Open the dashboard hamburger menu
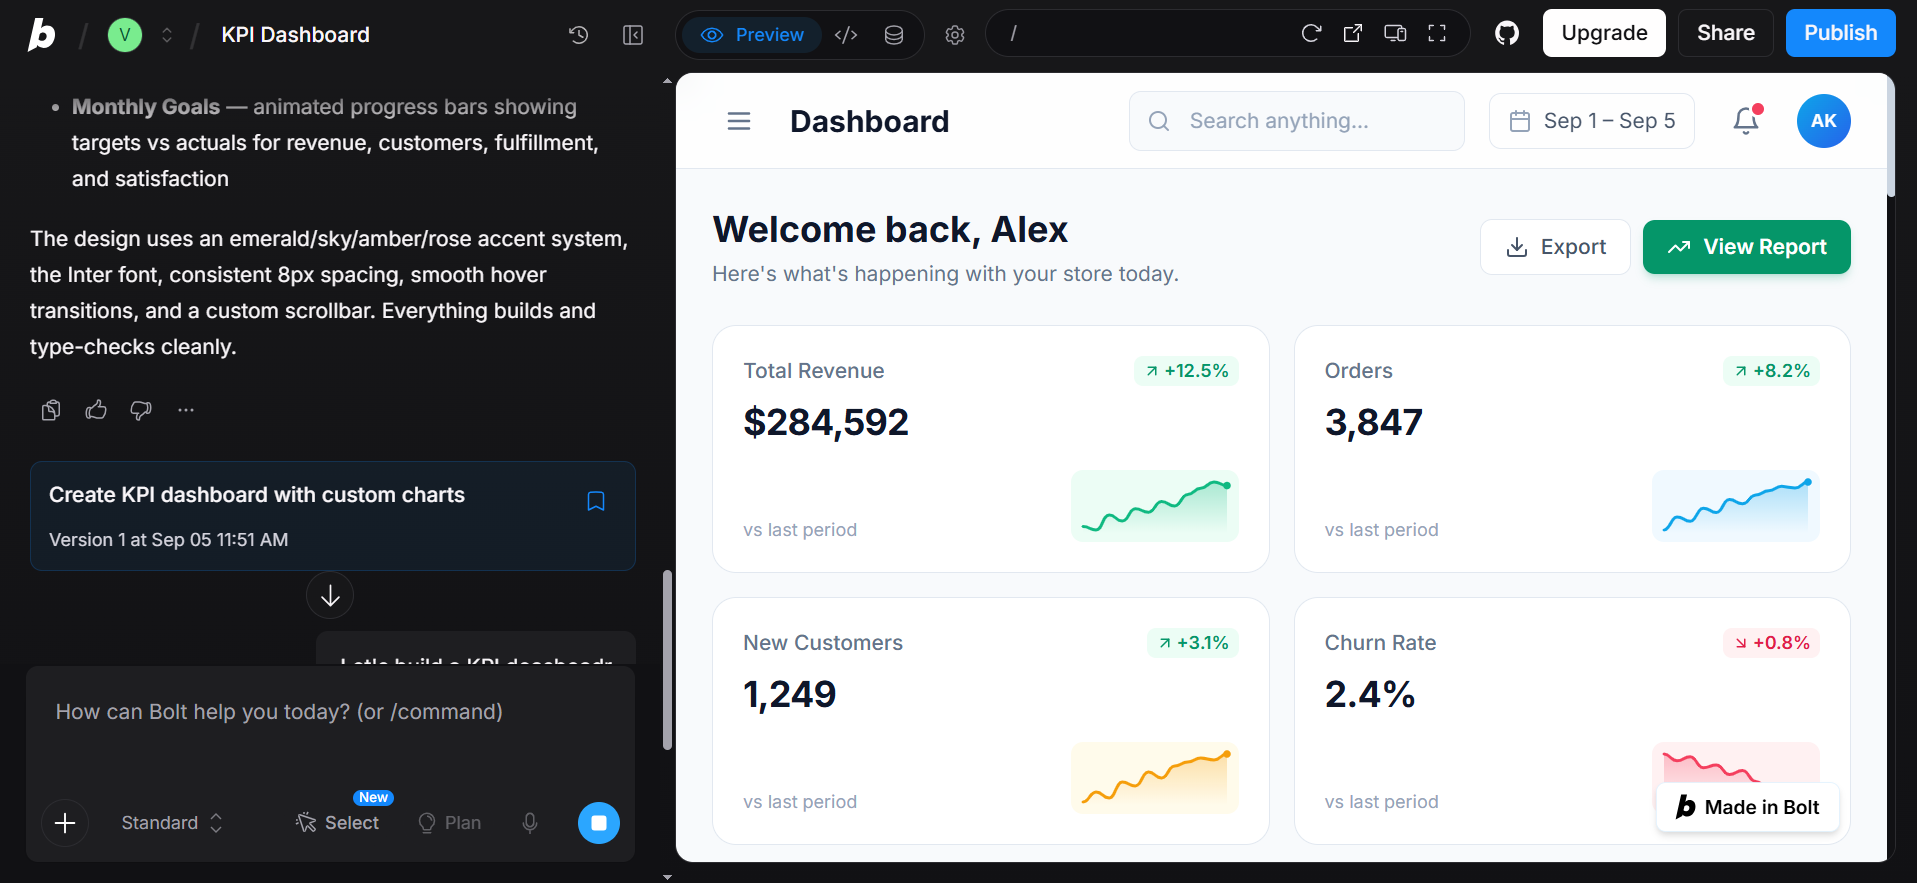Viewport: 1917px width, 883px height. click(x=739, y=121)
